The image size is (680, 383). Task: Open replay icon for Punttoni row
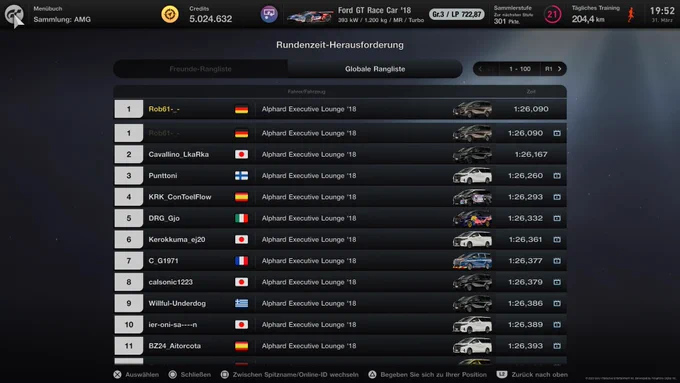click(557, 176)
